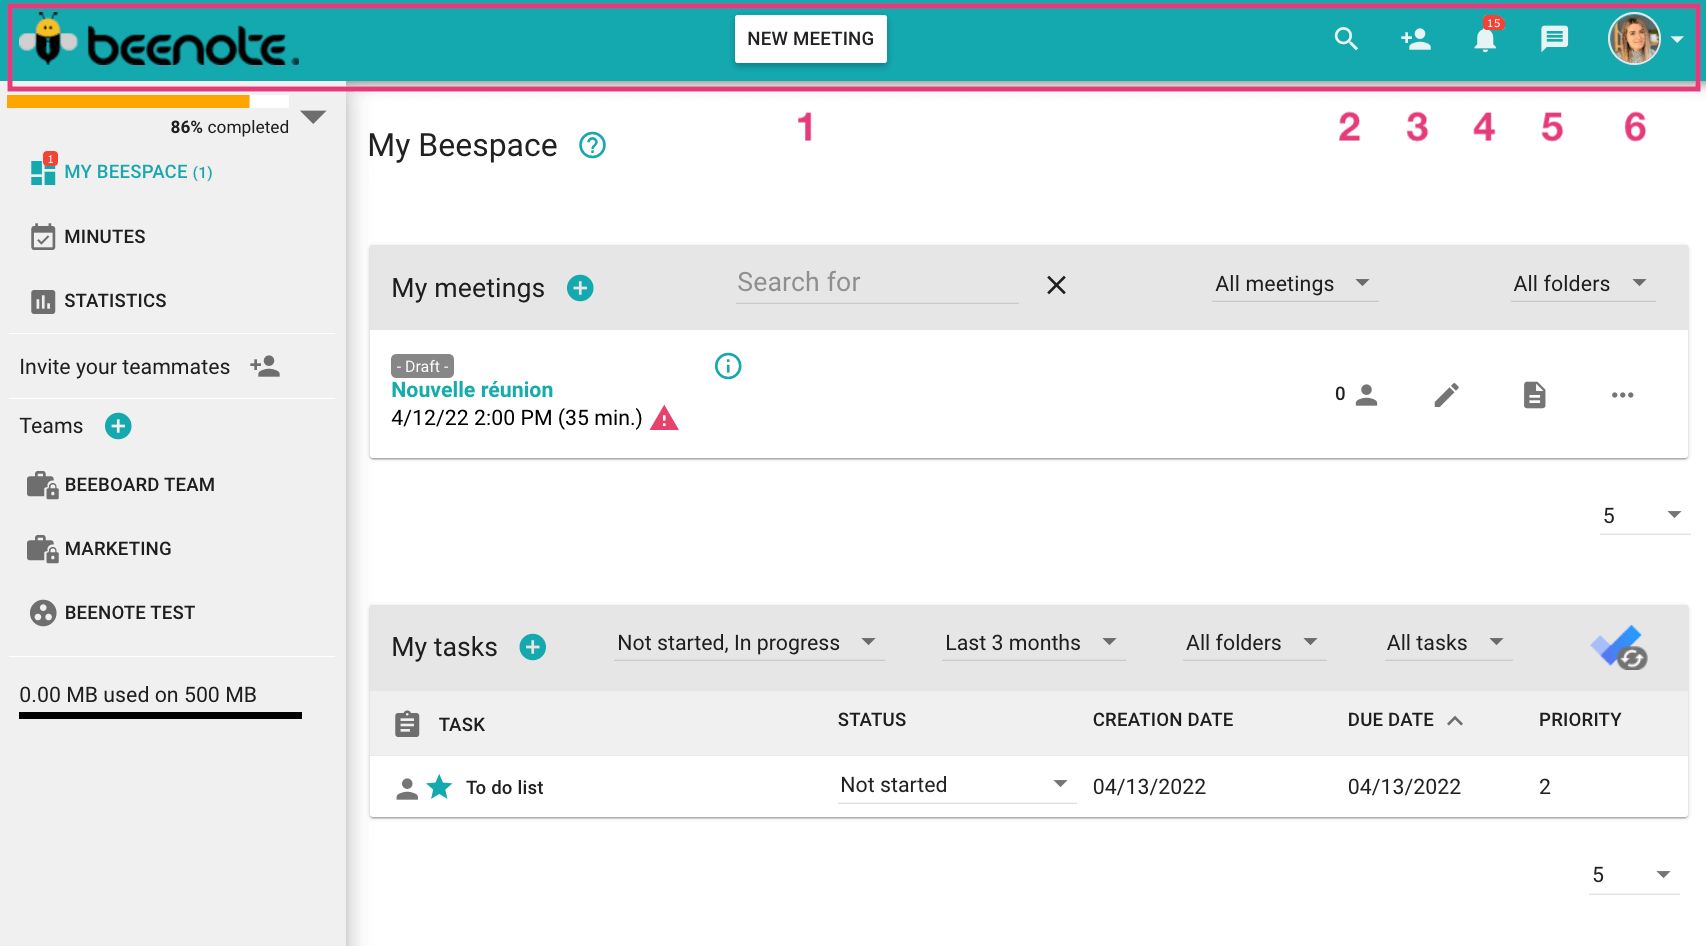Click the 0 participants person icon
This screenshot has width=1706, height=946.
pos(1366,395)
